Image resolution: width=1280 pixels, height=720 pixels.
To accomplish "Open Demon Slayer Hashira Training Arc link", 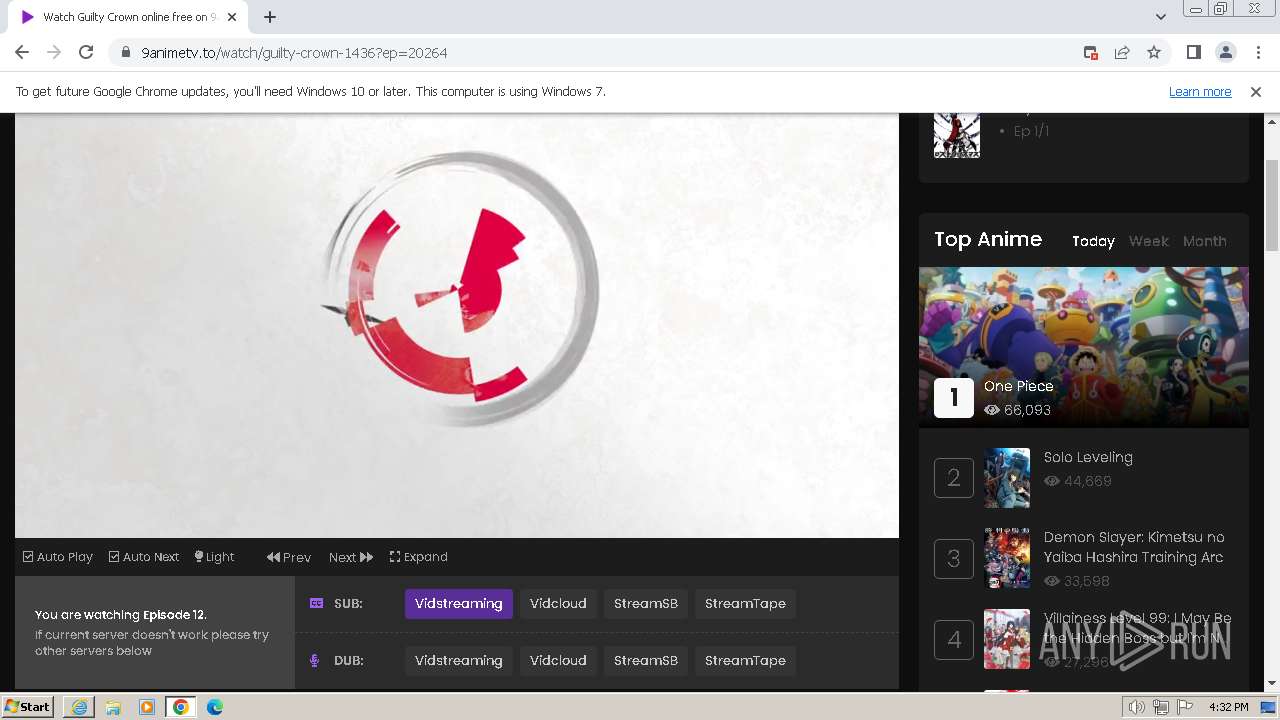I will [x=1134, y=547].
